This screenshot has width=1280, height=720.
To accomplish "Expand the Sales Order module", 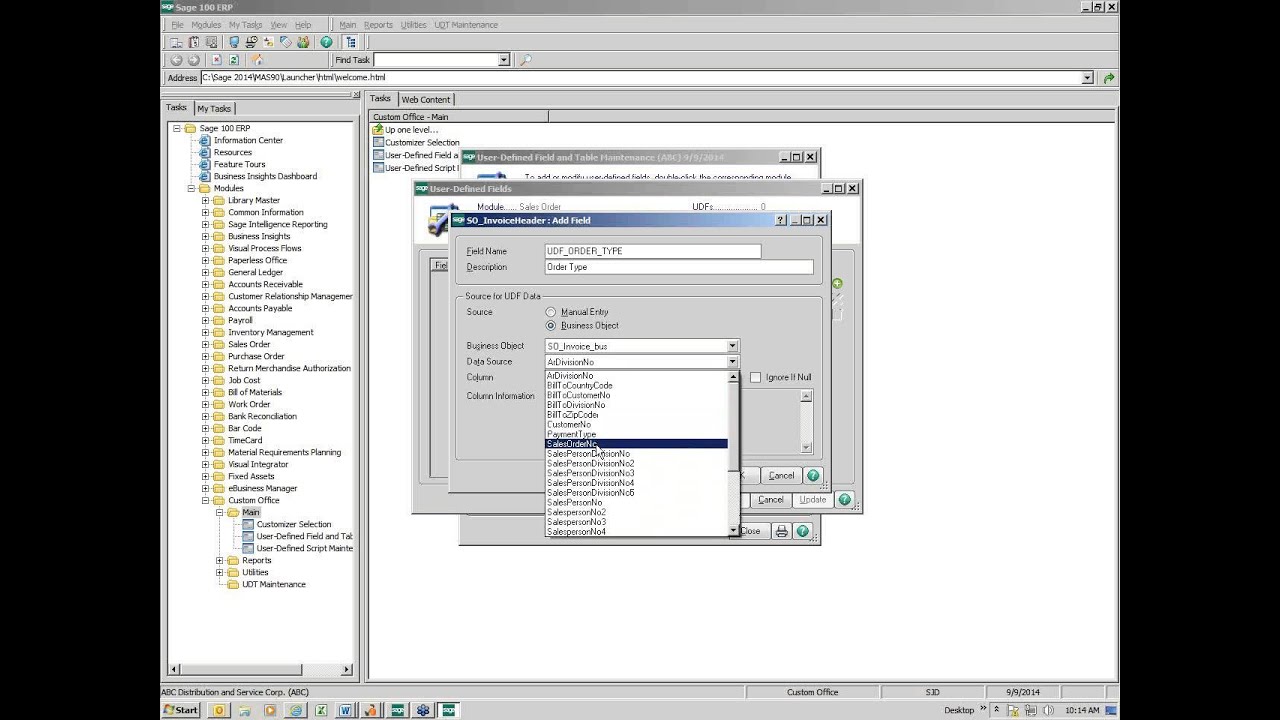I will tap(205, 344).
